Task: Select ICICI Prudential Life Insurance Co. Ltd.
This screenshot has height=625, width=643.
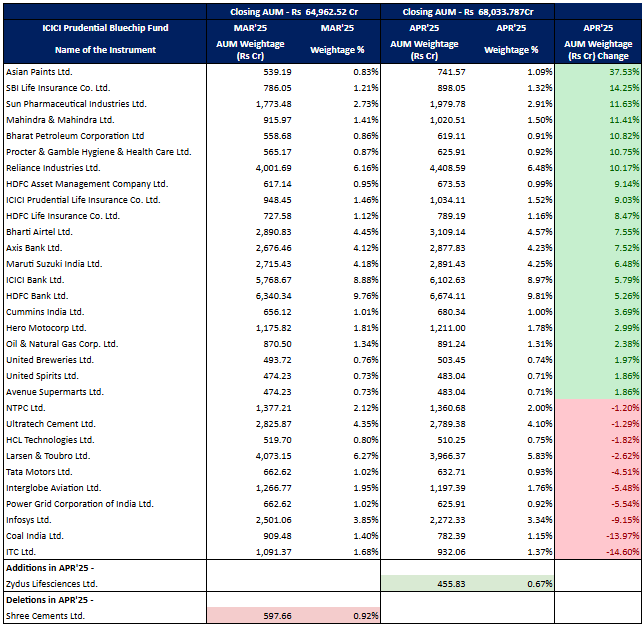Action: [x=83, y=200]
